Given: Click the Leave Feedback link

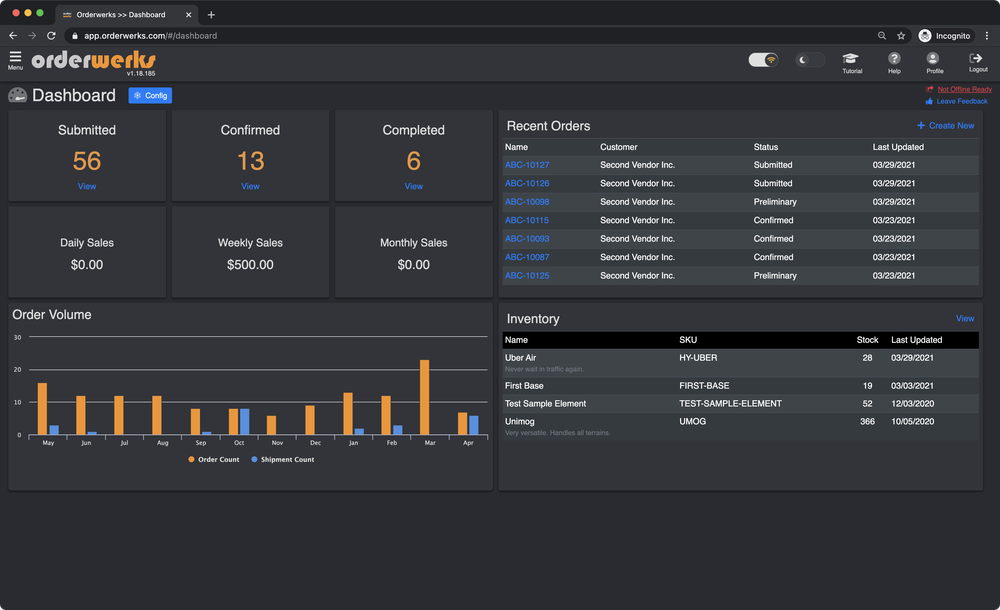Looking at the screenshot, I should [x=961, y=101].
